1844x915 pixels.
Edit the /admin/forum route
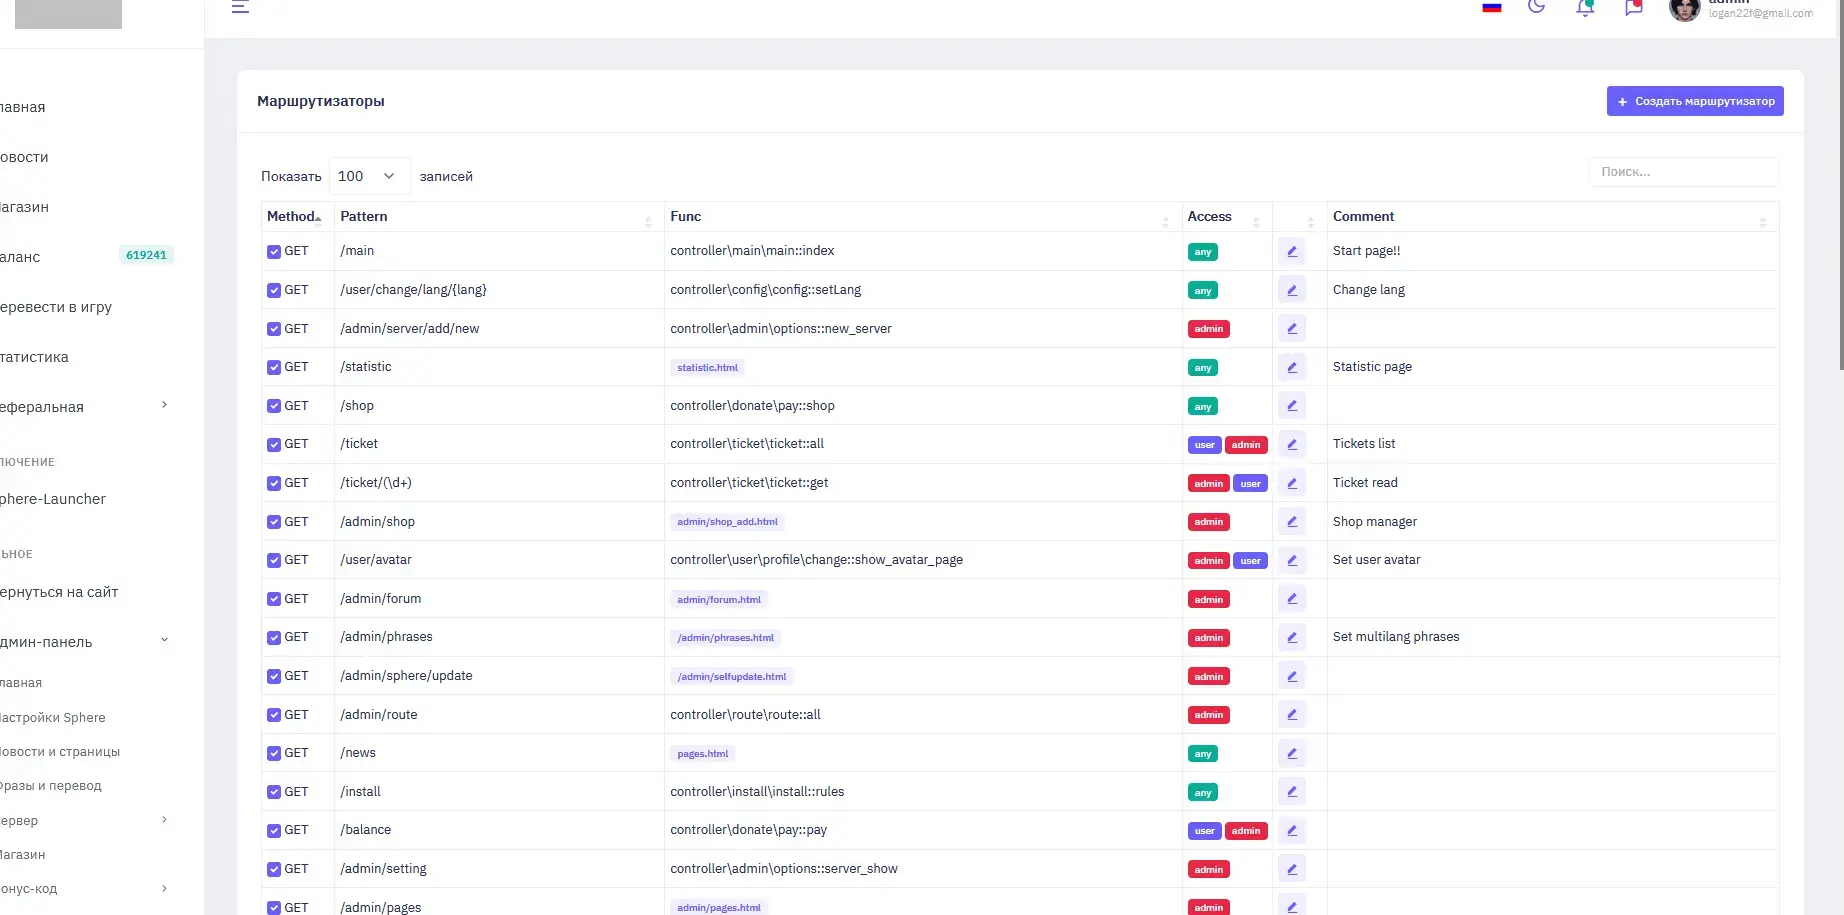coord(1292,599)
